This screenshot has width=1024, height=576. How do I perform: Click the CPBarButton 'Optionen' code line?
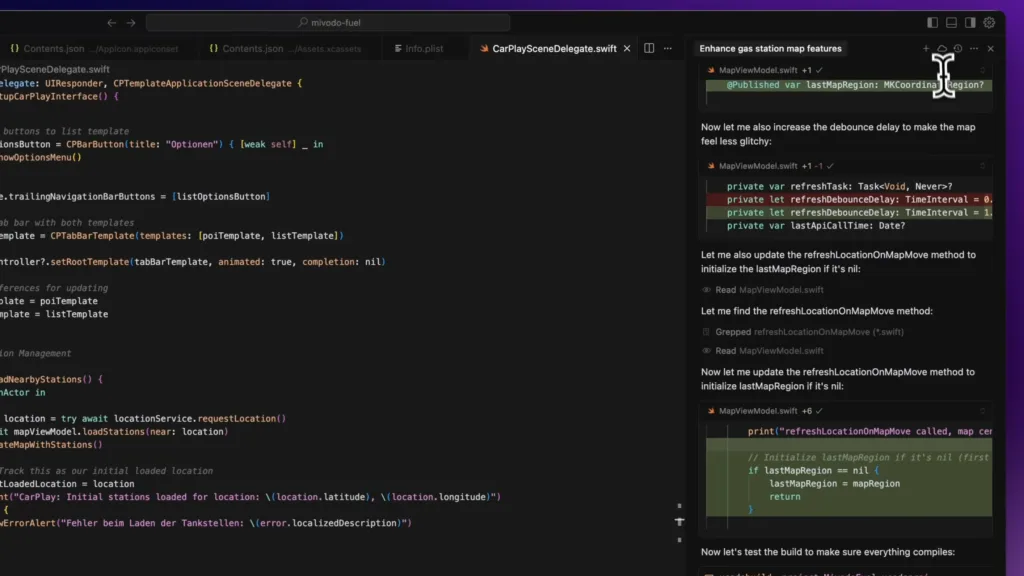pyautogui.click(x=161, y=144)
